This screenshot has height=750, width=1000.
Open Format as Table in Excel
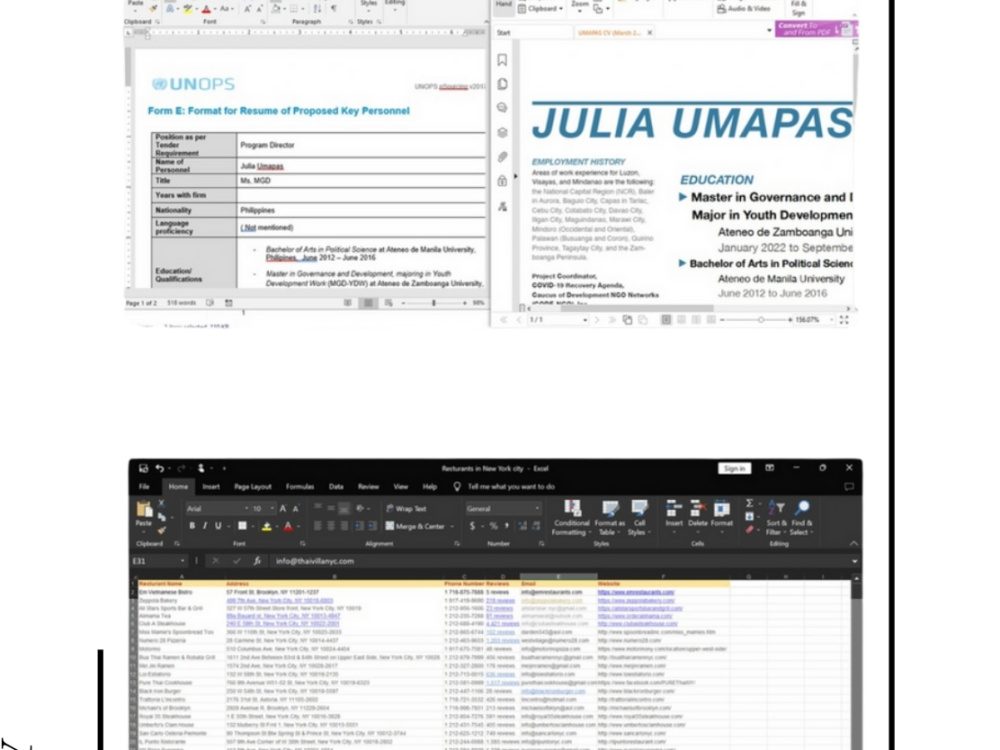[x=609, y=517]
